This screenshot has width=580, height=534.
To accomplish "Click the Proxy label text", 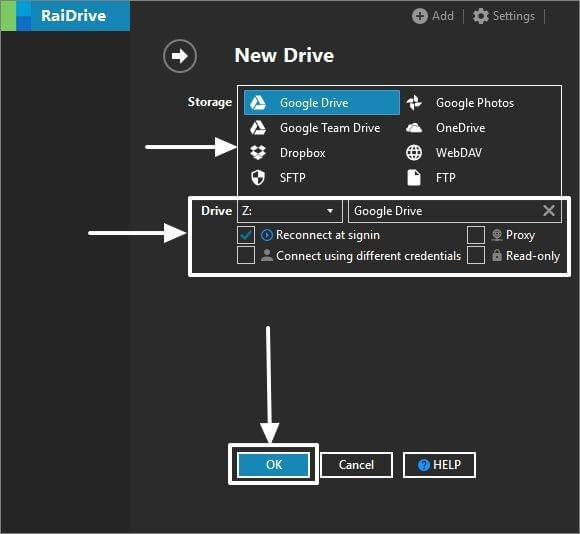I will point(520,235).
